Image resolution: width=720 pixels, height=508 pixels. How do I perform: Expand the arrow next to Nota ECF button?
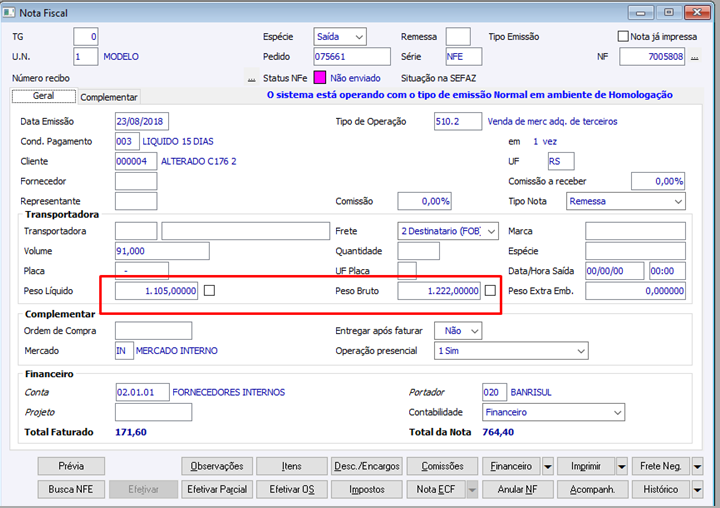tap(472, 490)
